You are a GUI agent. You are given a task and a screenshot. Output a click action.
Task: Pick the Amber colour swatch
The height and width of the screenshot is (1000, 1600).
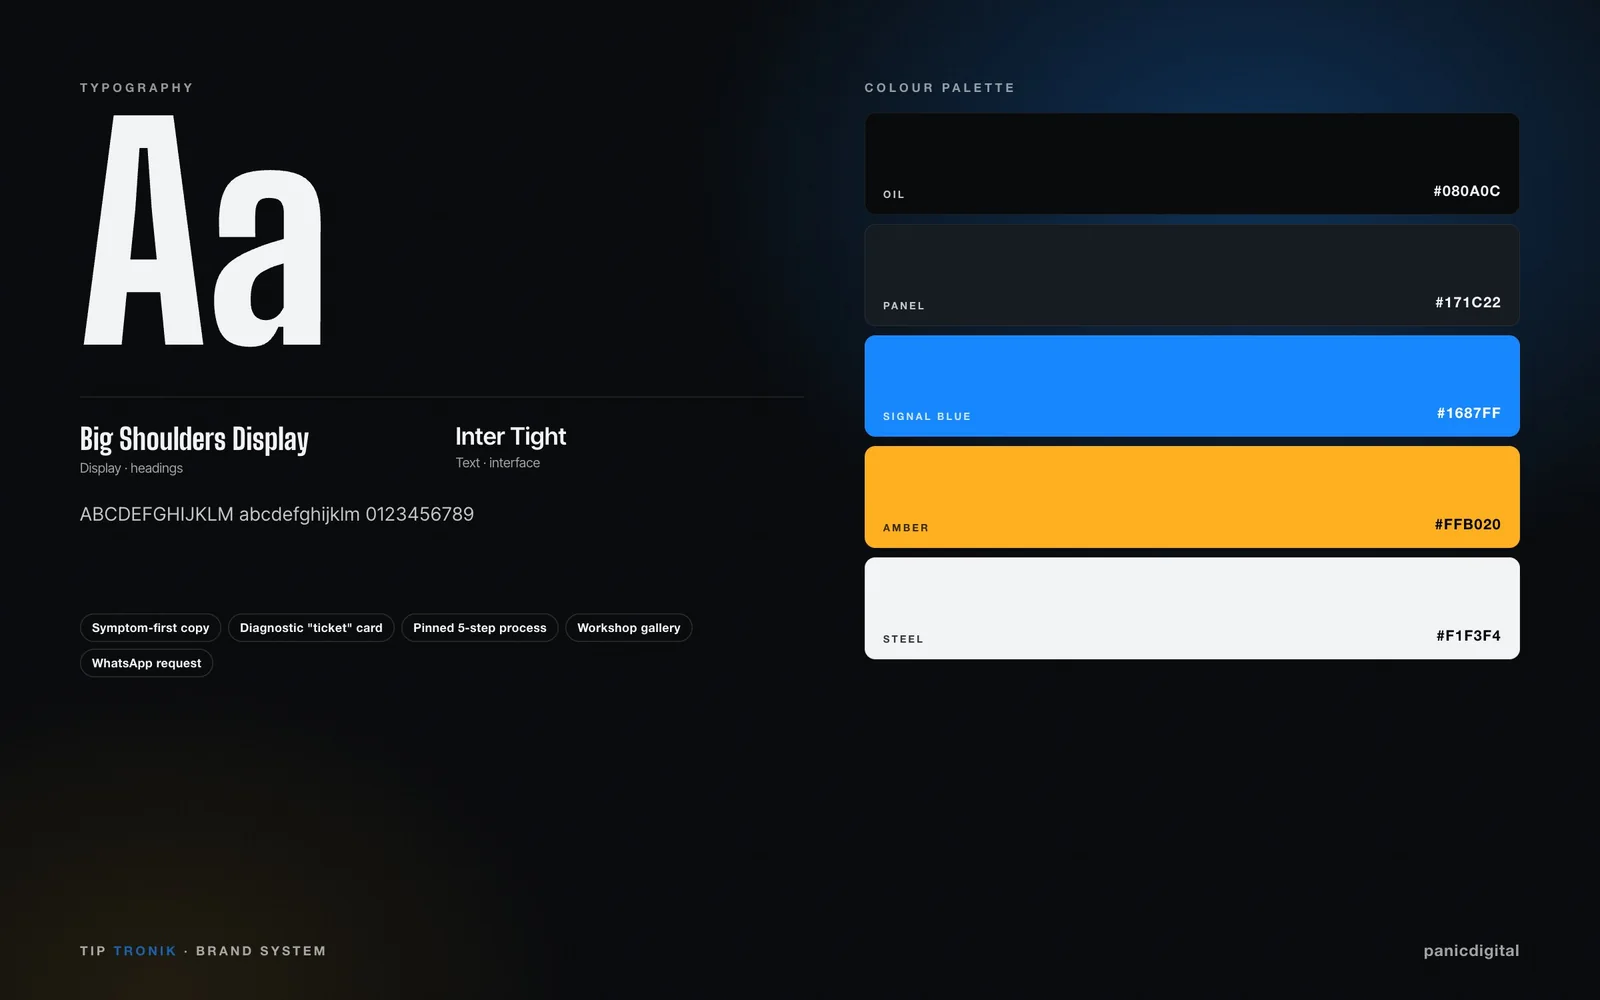[x=1192, y=497]
